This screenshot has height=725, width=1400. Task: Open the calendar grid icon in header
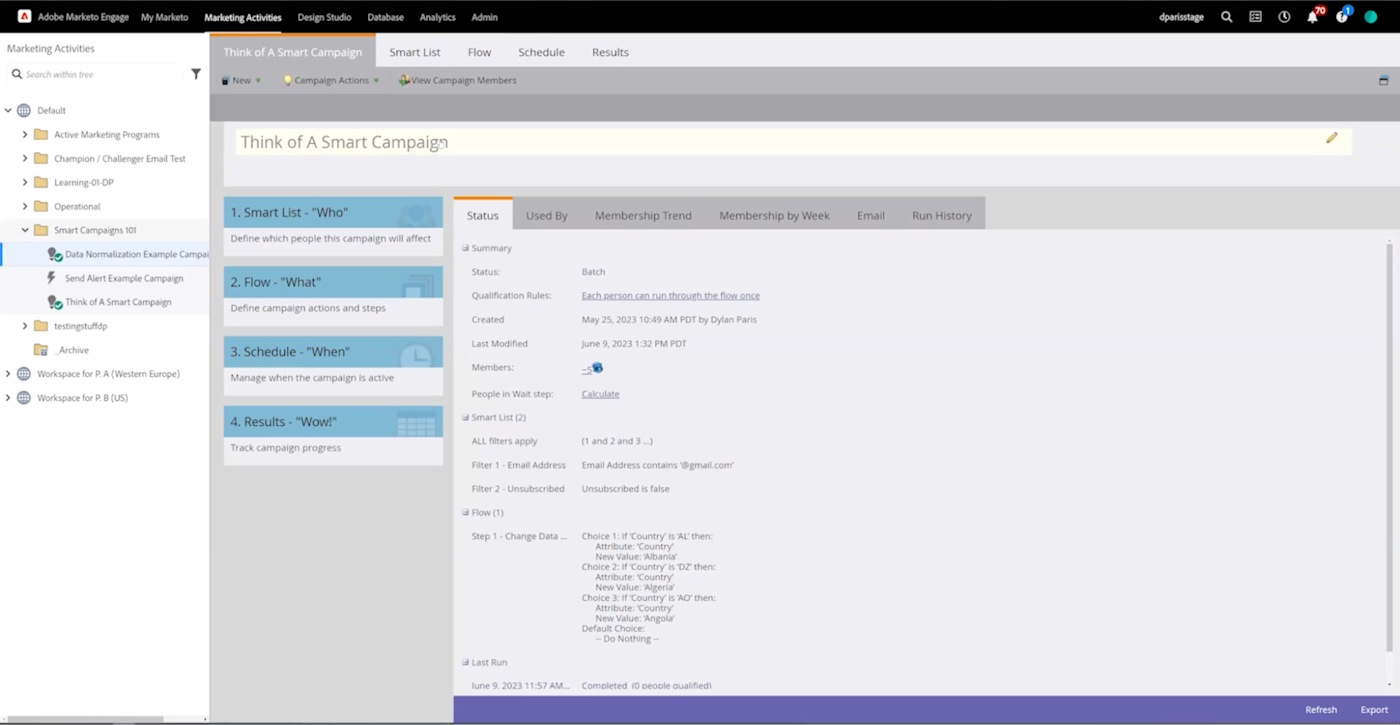tap(1256, 17)
